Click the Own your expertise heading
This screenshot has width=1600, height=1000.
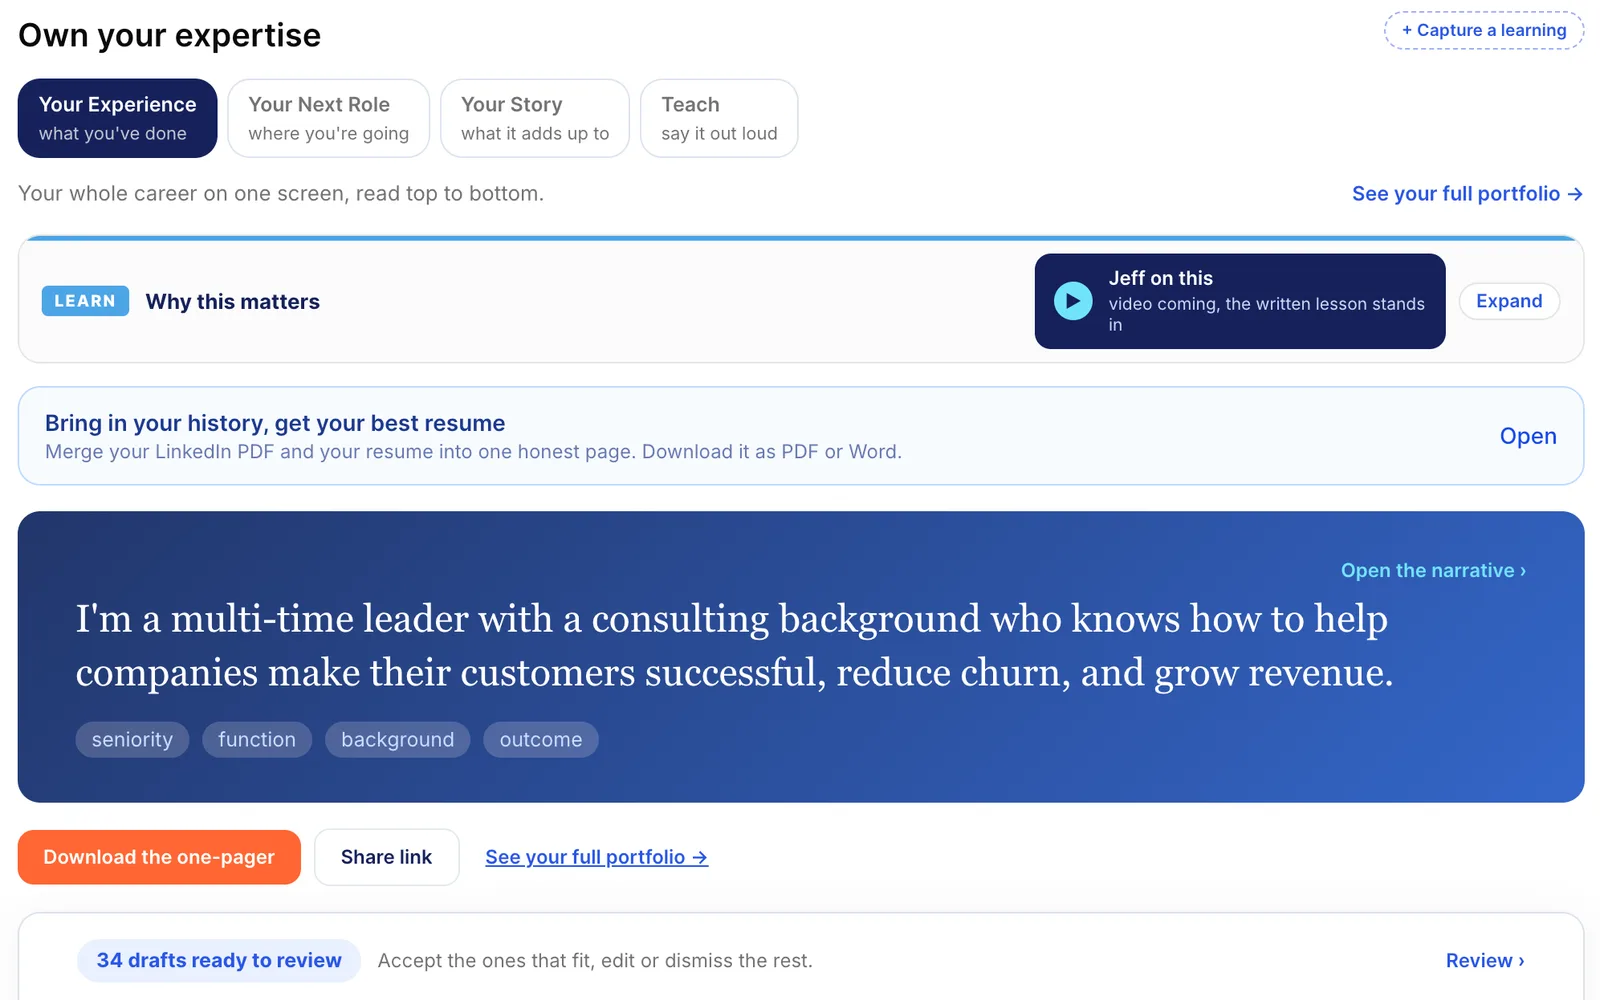tap(170, 35)
